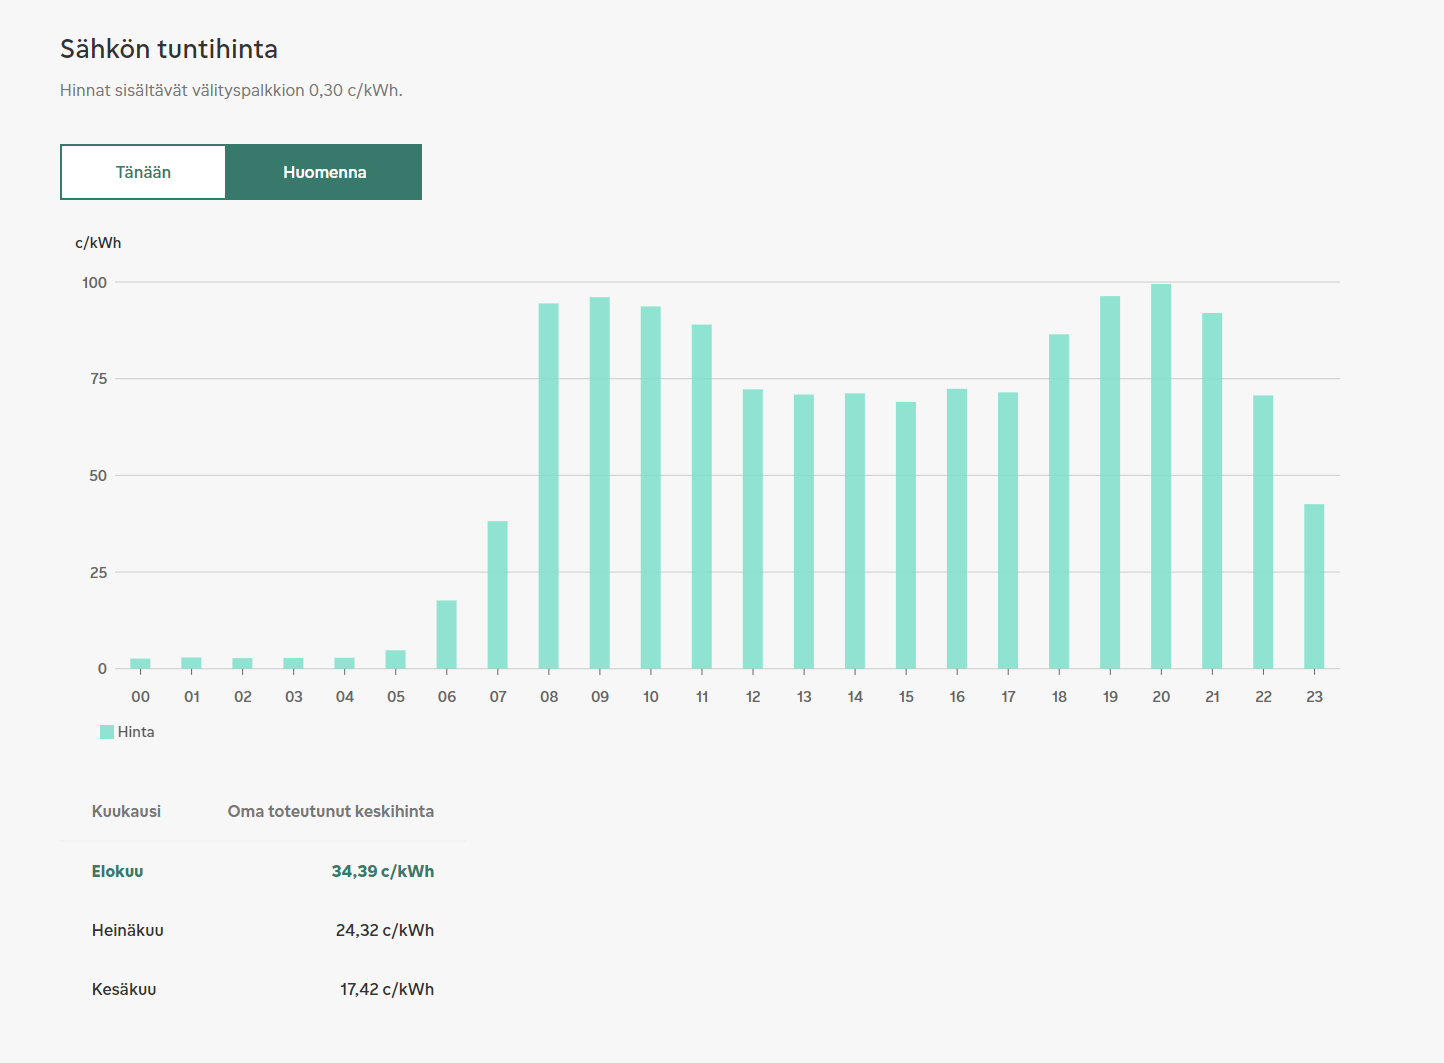Image resolution: width=1444 pixels, height=1063 pixels.
Task: Click the y-axis value 100
Action: 94,283
